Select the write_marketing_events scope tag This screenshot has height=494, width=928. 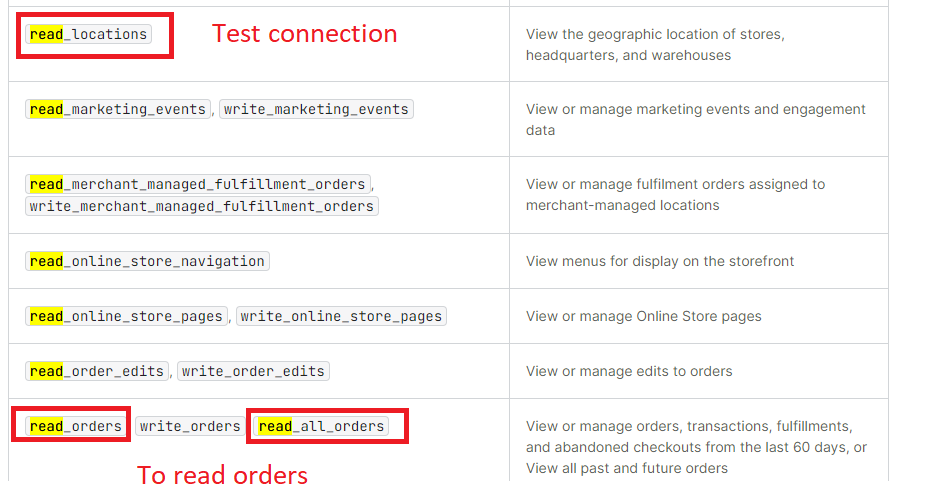pos(316,109)
